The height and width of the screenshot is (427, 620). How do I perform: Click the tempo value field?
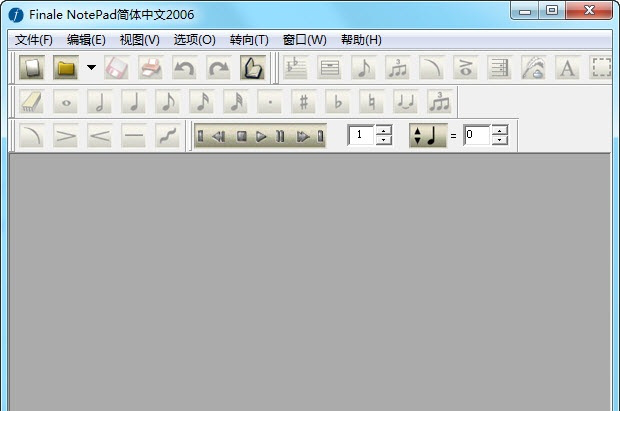pyautogui.click(x=477, y=135)
